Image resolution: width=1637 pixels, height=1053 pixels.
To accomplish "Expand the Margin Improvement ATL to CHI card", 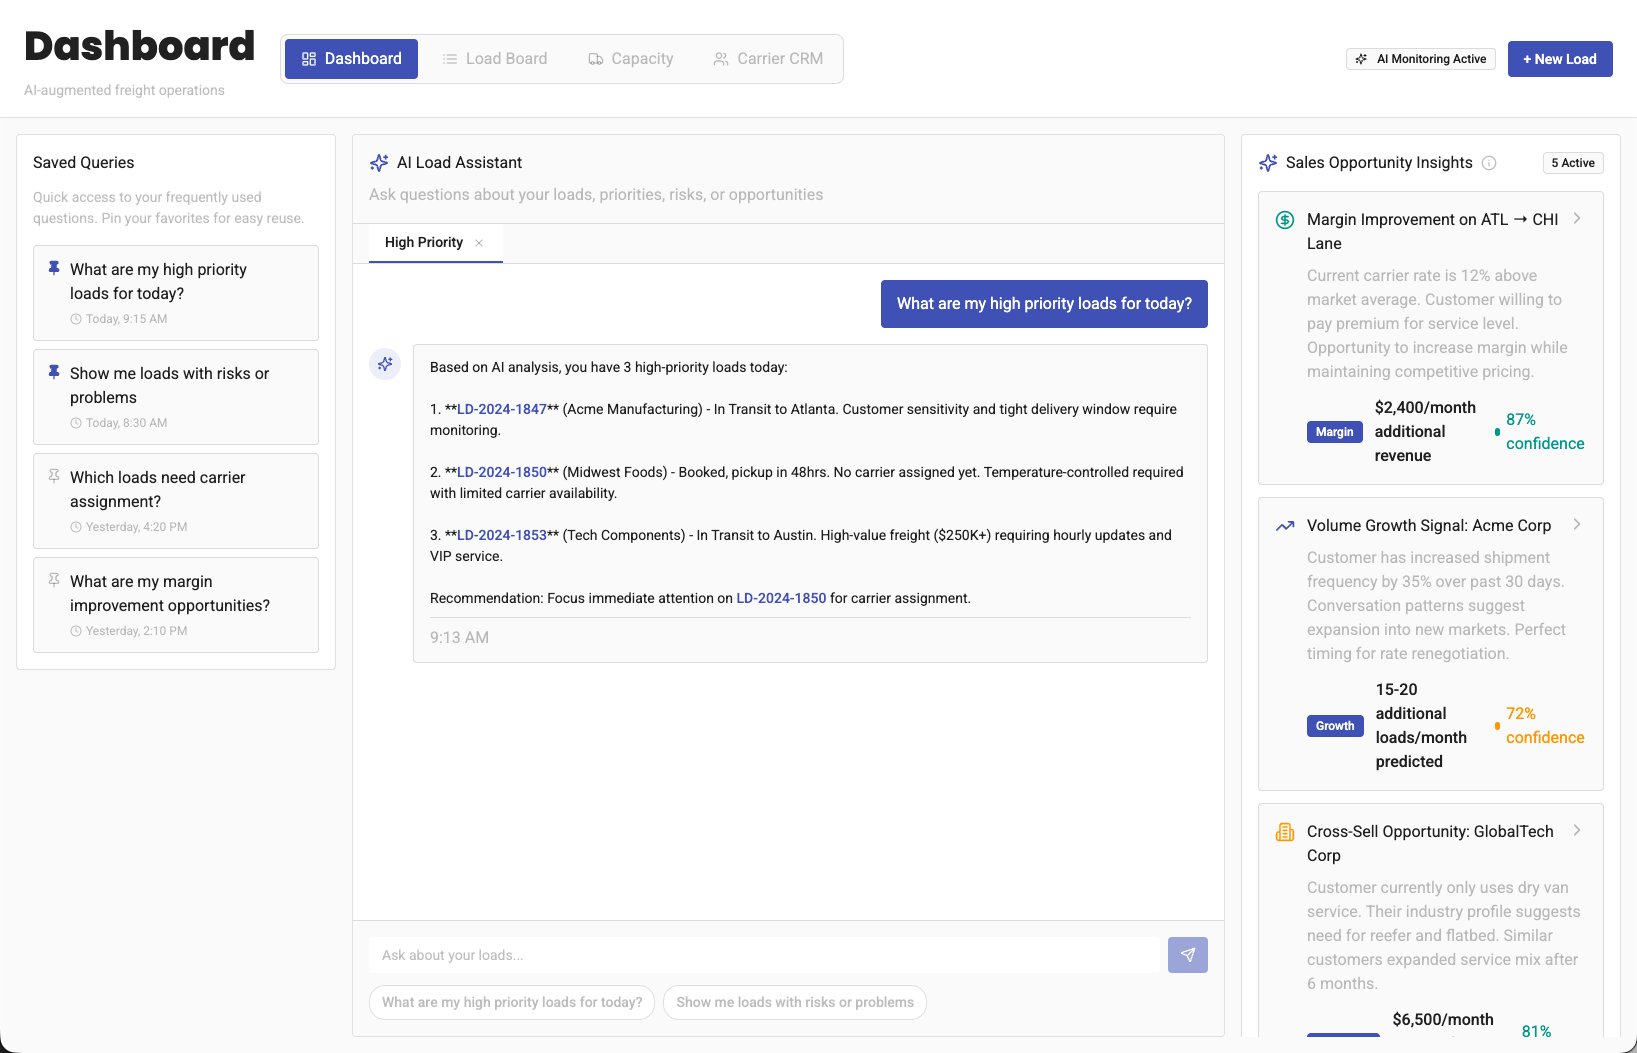I will coord(1577,219).
